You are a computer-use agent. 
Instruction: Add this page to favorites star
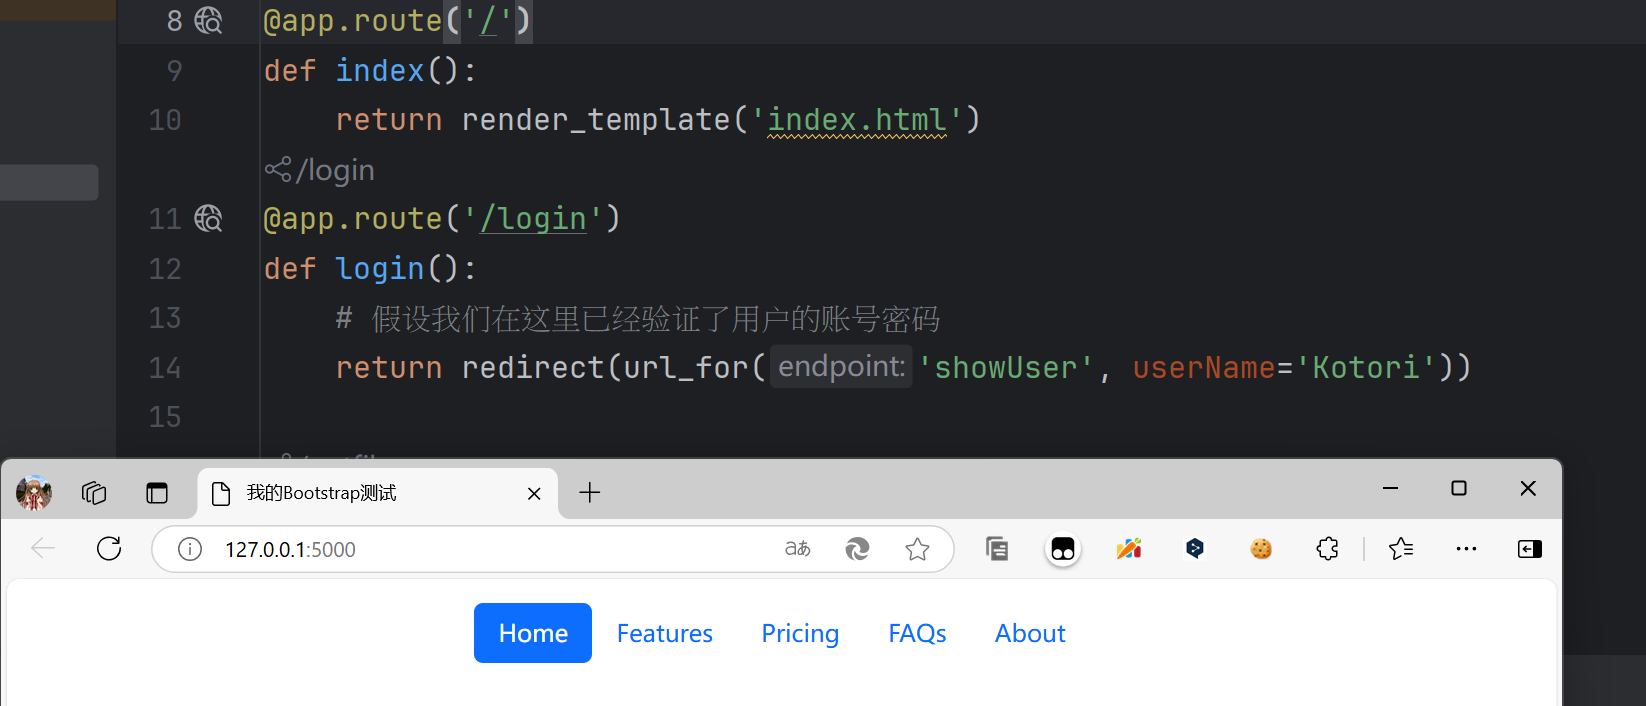pyautogui.click(x=917, y=549)
